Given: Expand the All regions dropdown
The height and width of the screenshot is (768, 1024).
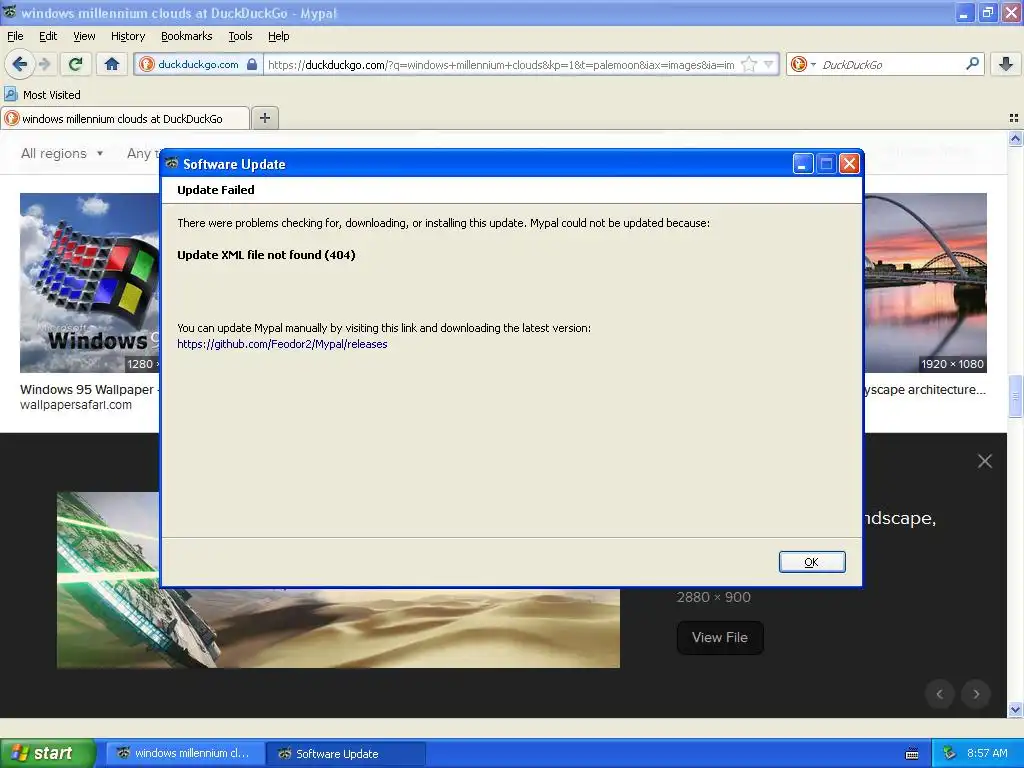Looking at the screenshot, I should [x=62, y=153].
